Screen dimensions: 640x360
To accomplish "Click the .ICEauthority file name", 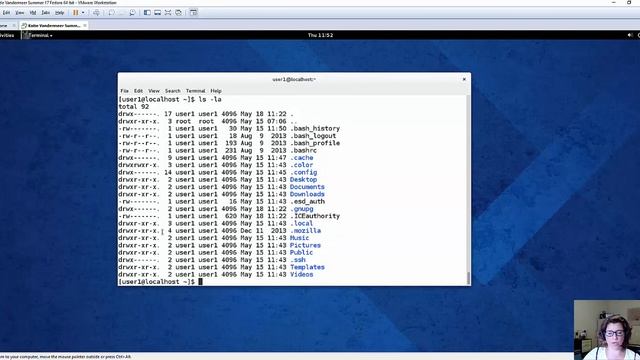I will pos(315,216).
